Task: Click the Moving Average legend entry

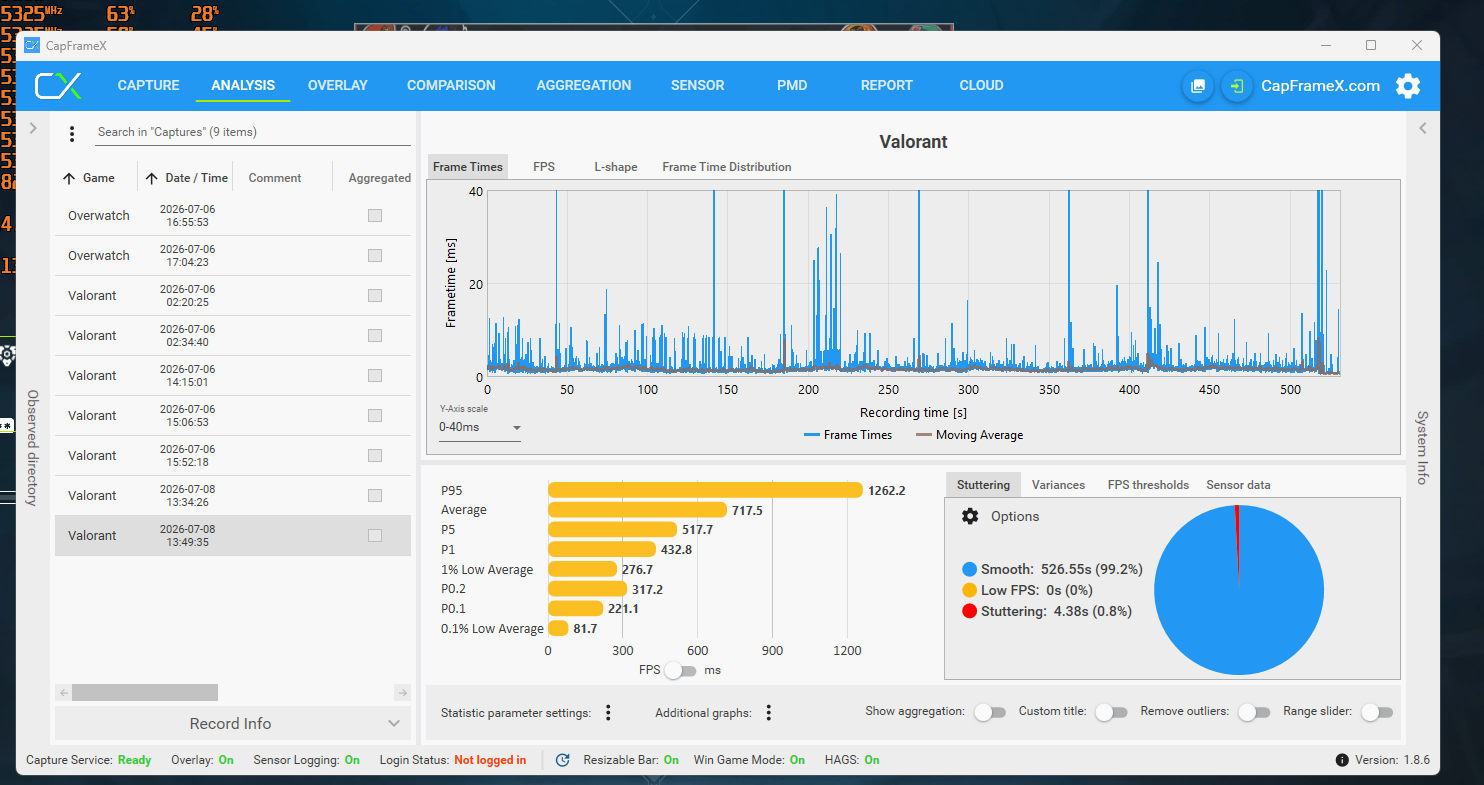Action: 970,435
